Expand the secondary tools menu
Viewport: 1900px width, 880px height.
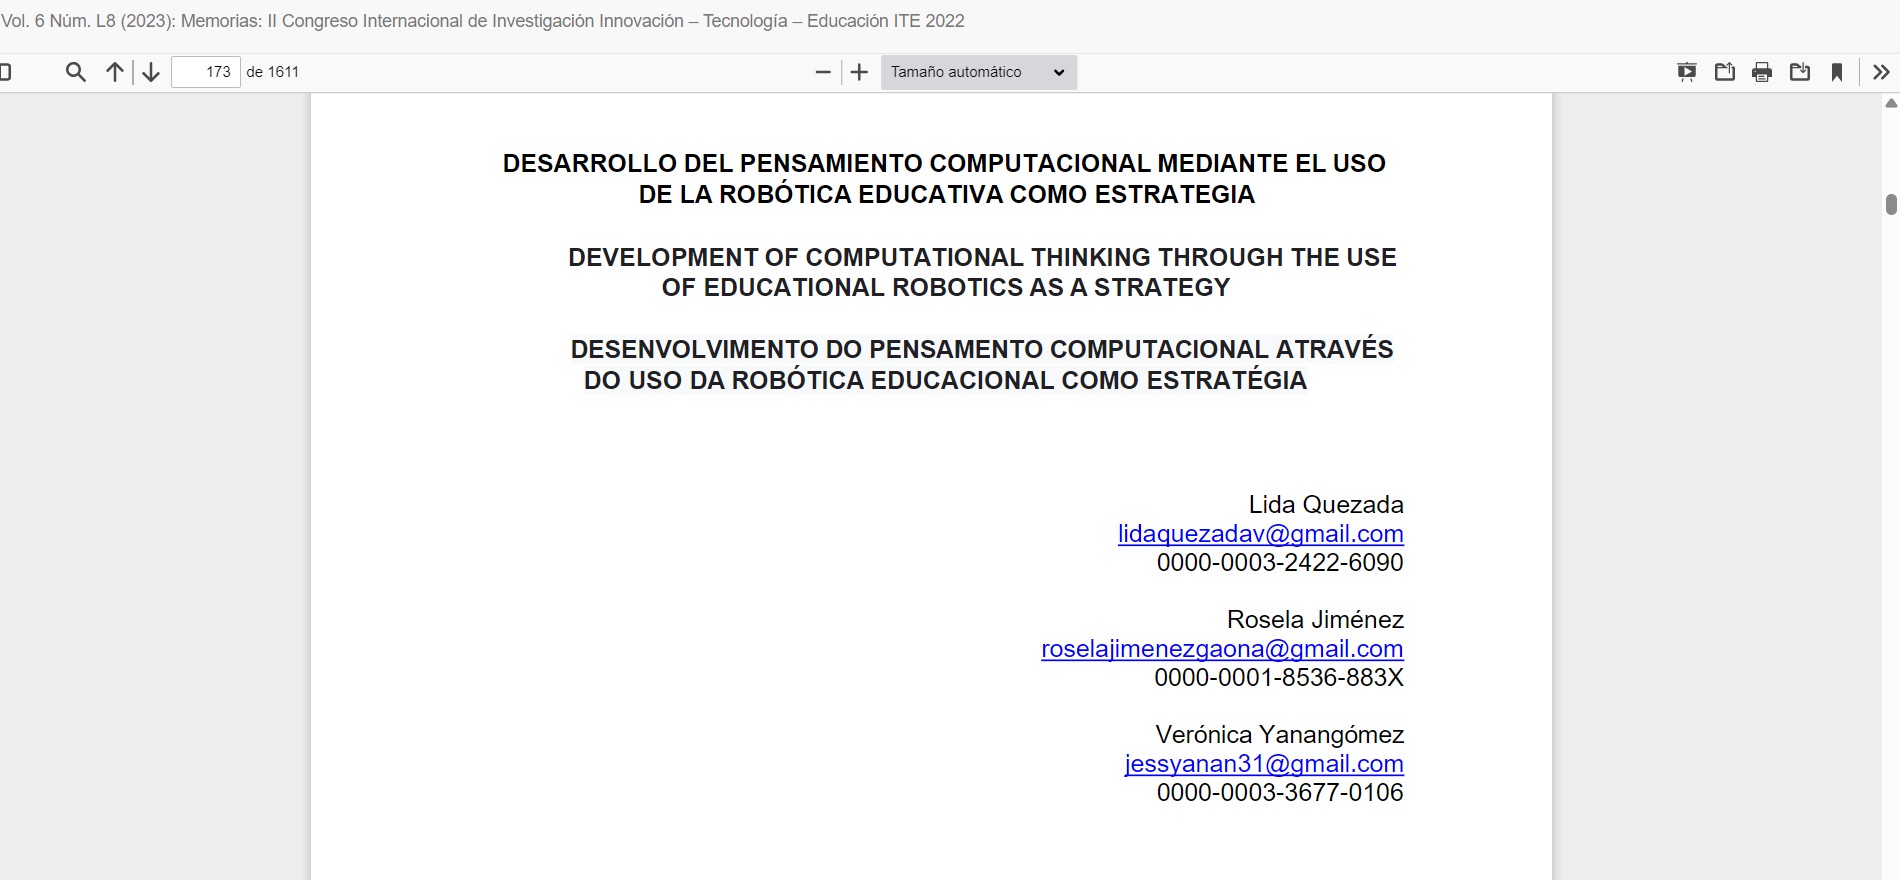pos(1881,72)
